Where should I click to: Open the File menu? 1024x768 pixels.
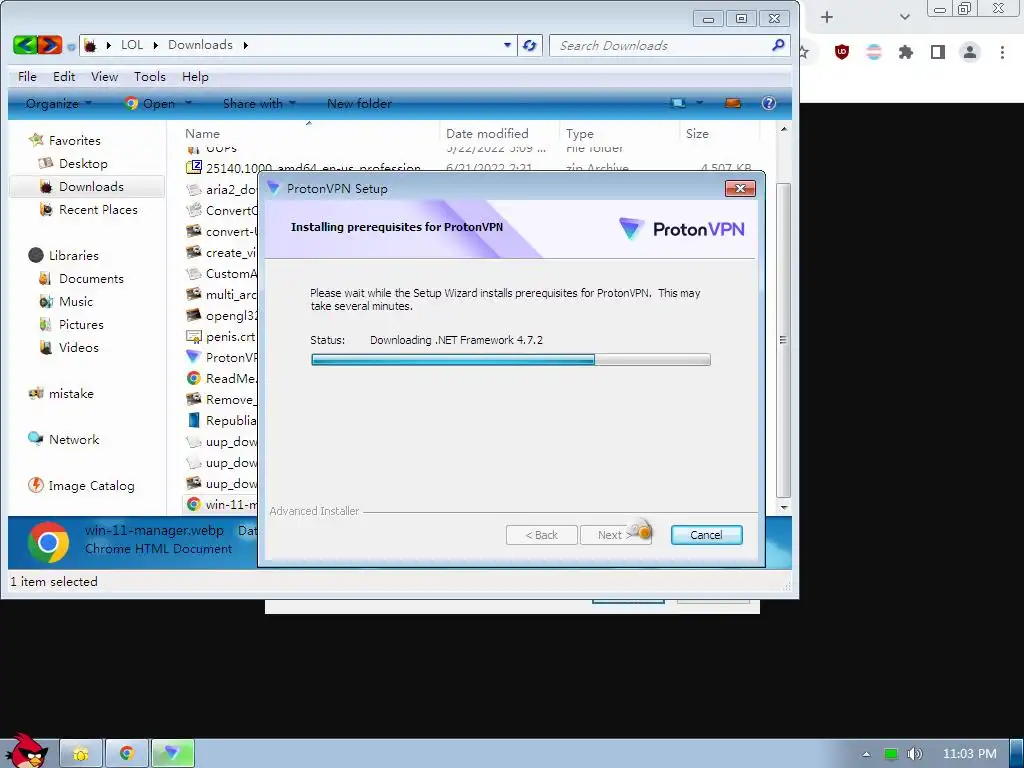tap(27, 76)
